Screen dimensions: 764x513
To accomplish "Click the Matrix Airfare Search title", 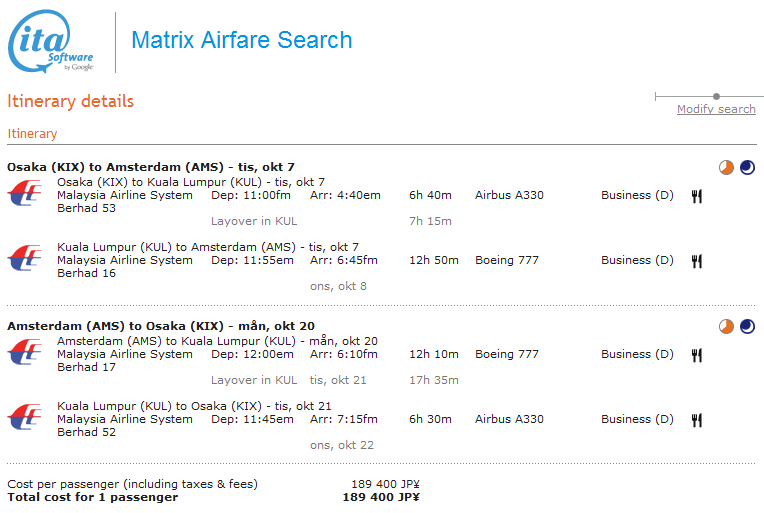I will [x=242, y=41].
